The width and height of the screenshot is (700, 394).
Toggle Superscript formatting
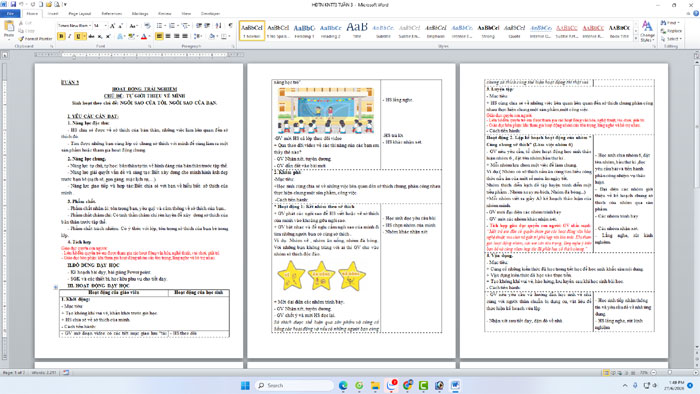(x=108, y=36)
